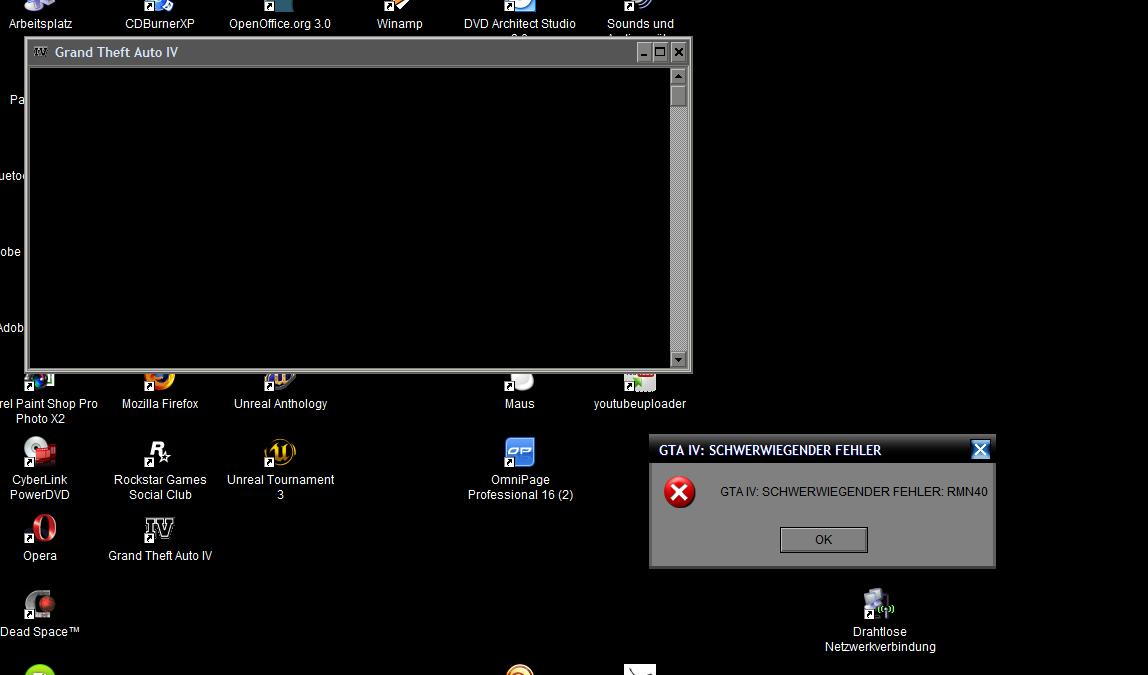Screen dimensions: 1148x675
Task: Click the Grand Theft Auto IV window title text
Action: coord(116,52)
